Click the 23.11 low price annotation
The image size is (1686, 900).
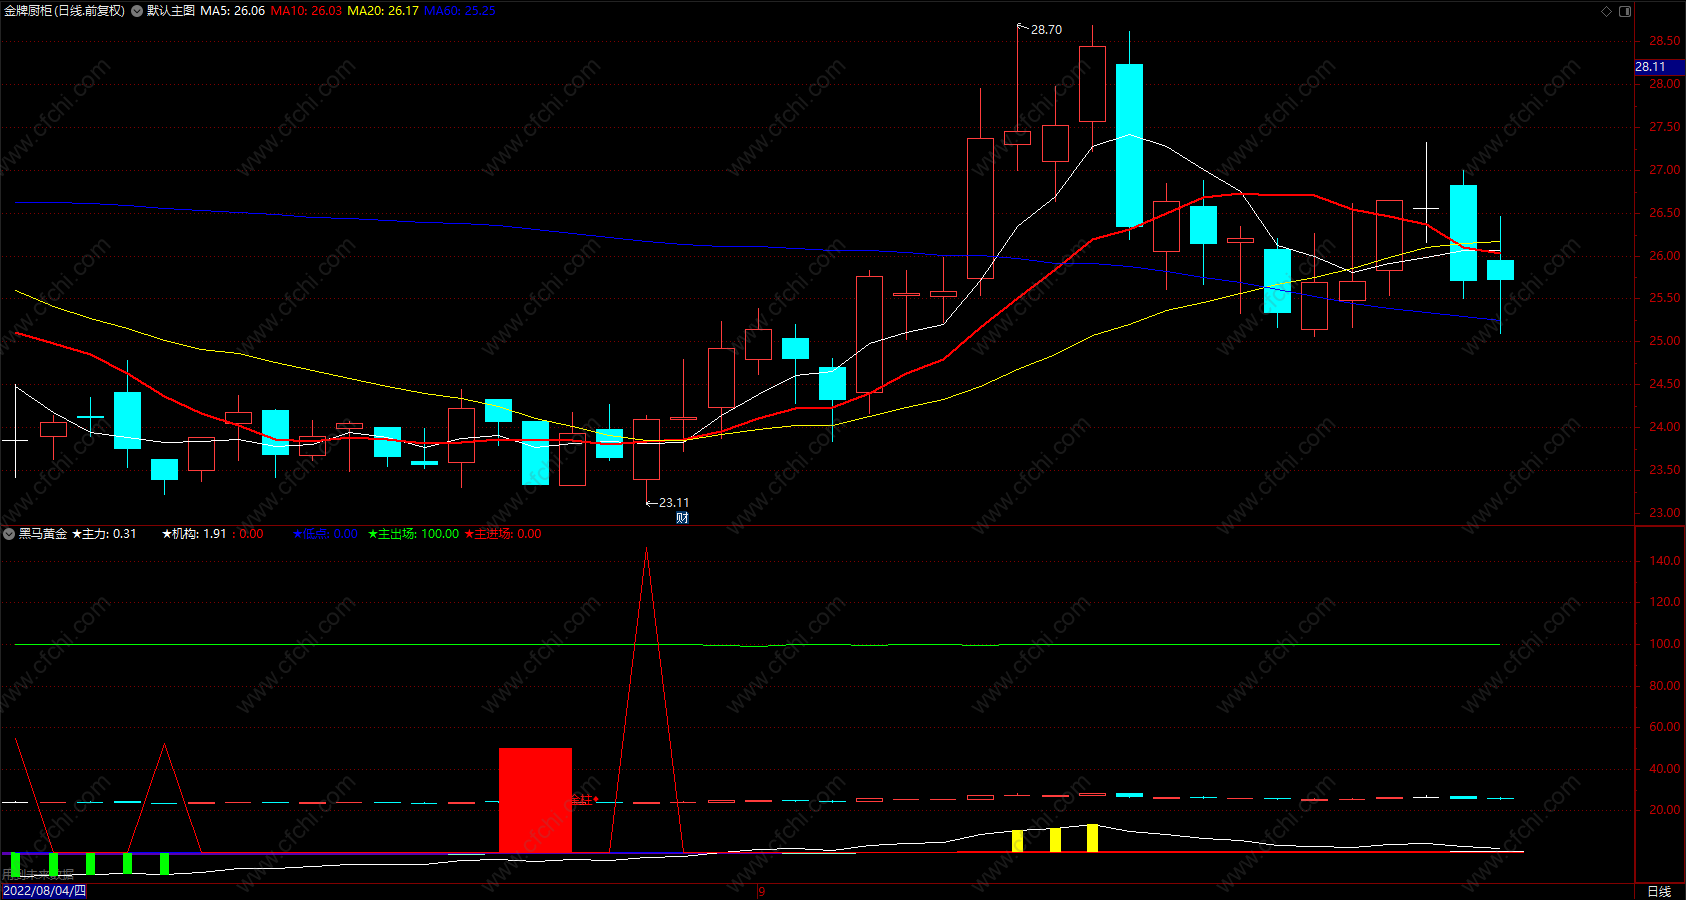673,503
